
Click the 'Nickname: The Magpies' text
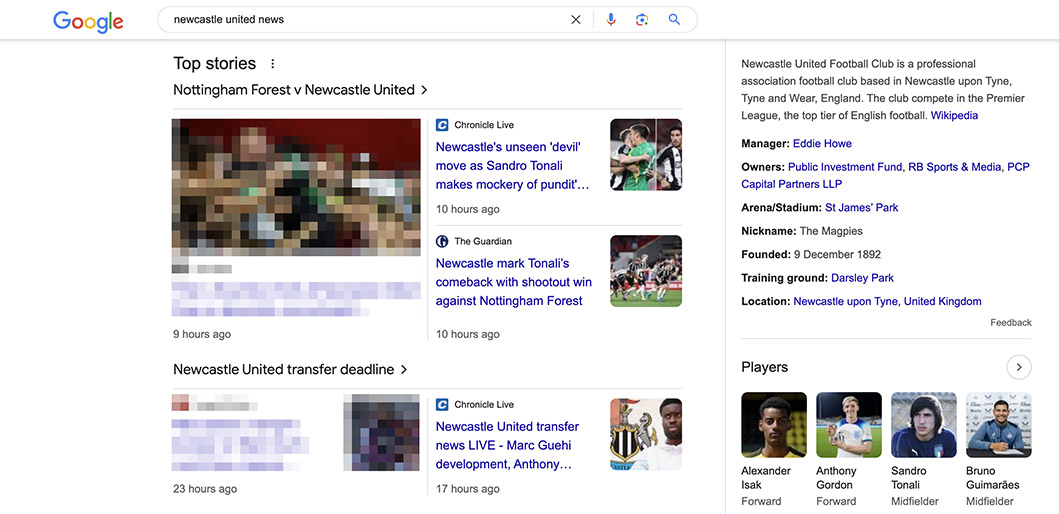[x=802, y=231]
